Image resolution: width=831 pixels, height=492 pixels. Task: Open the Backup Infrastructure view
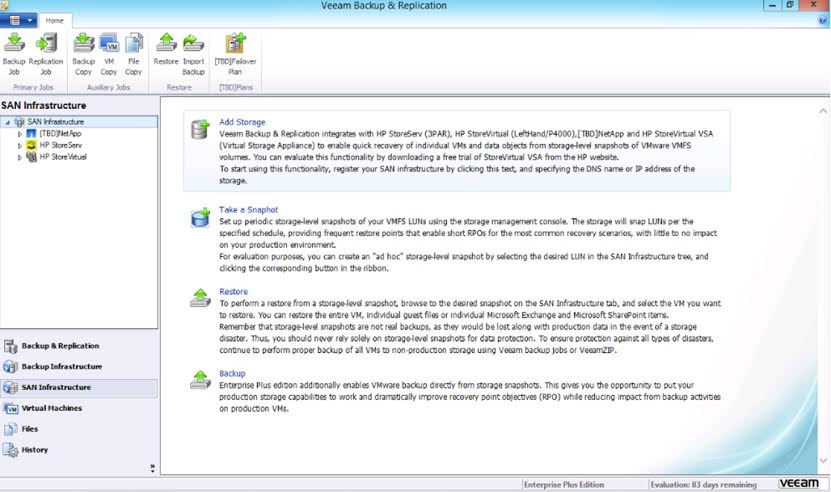click(79, 367)
